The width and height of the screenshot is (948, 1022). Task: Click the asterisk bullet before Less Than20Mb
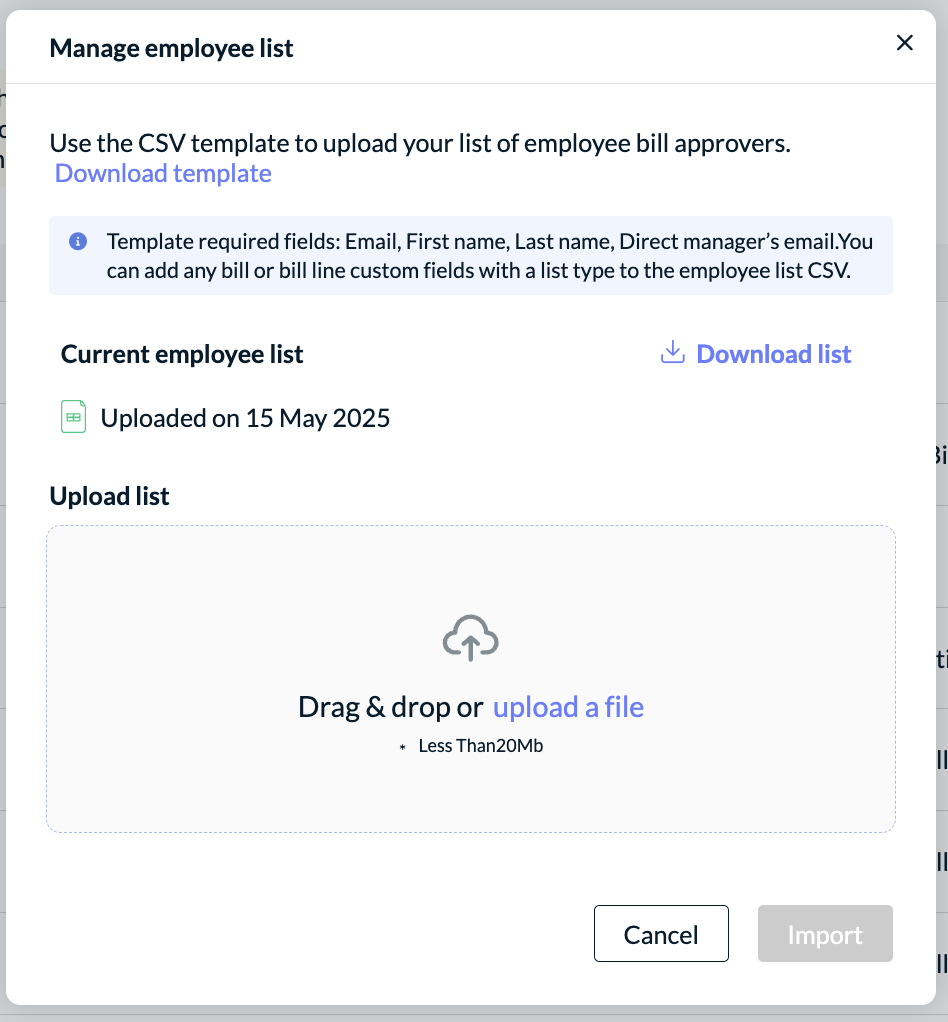[x=402, y=747]
